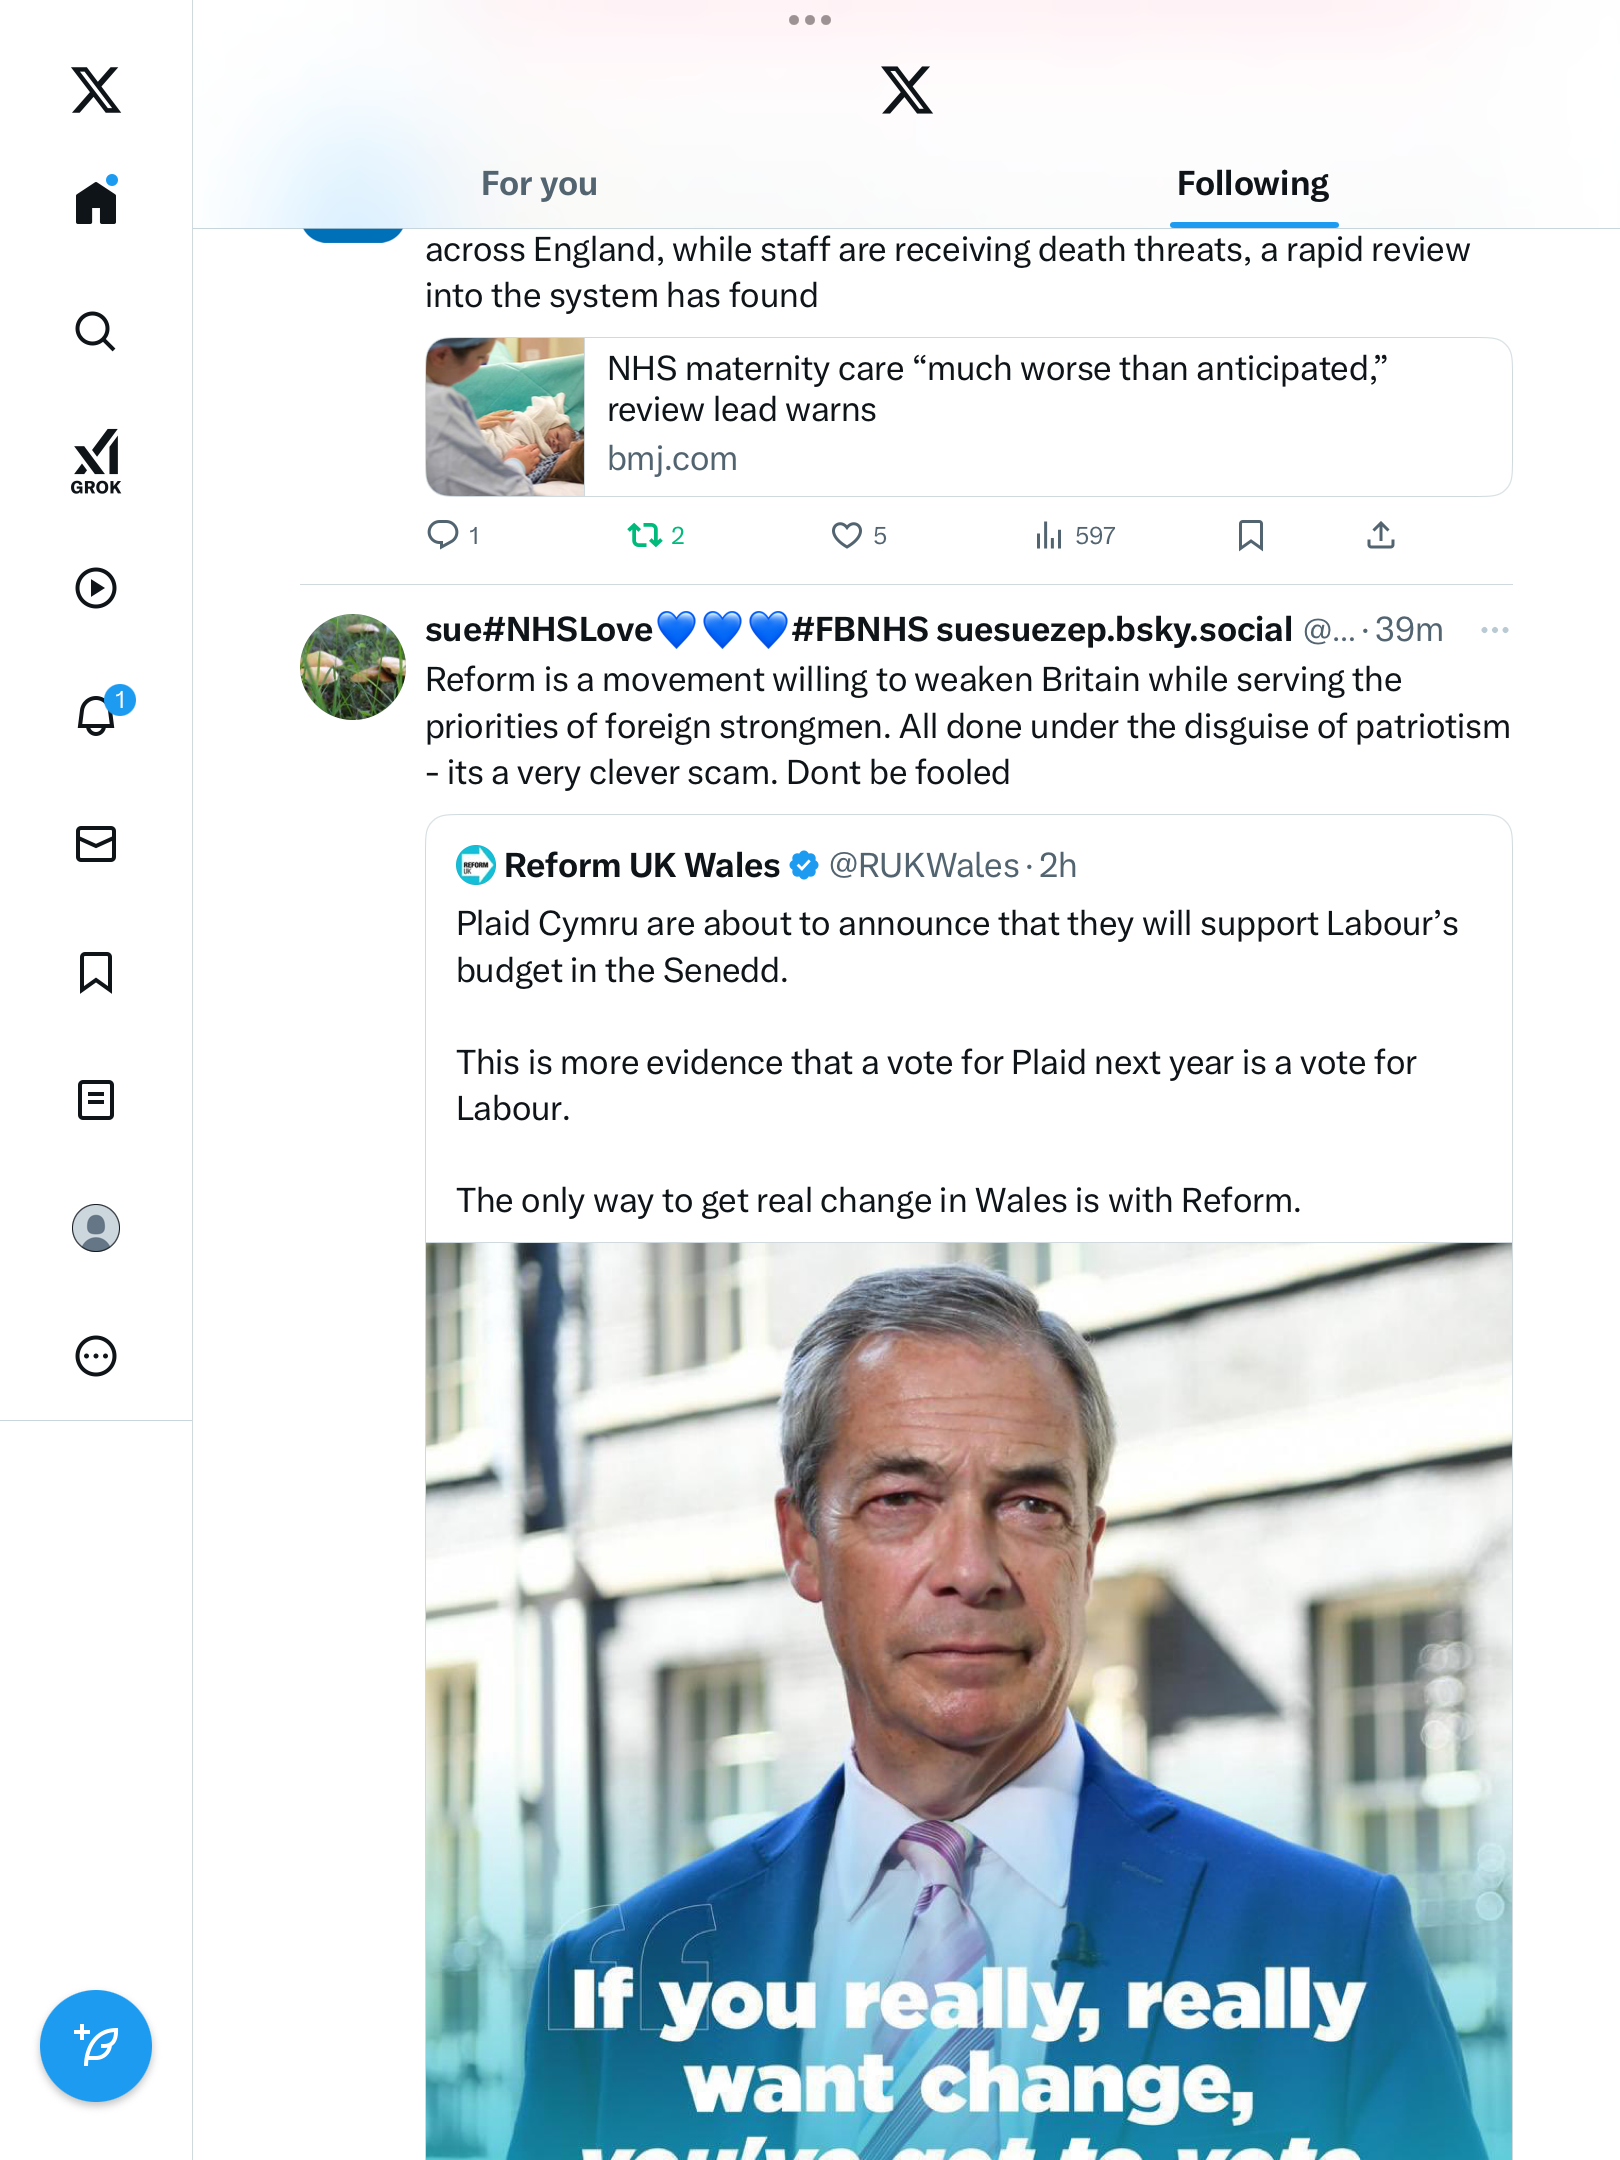
Task: Open the Grok assistant from sidebar
Action: (x=96, y=461)
